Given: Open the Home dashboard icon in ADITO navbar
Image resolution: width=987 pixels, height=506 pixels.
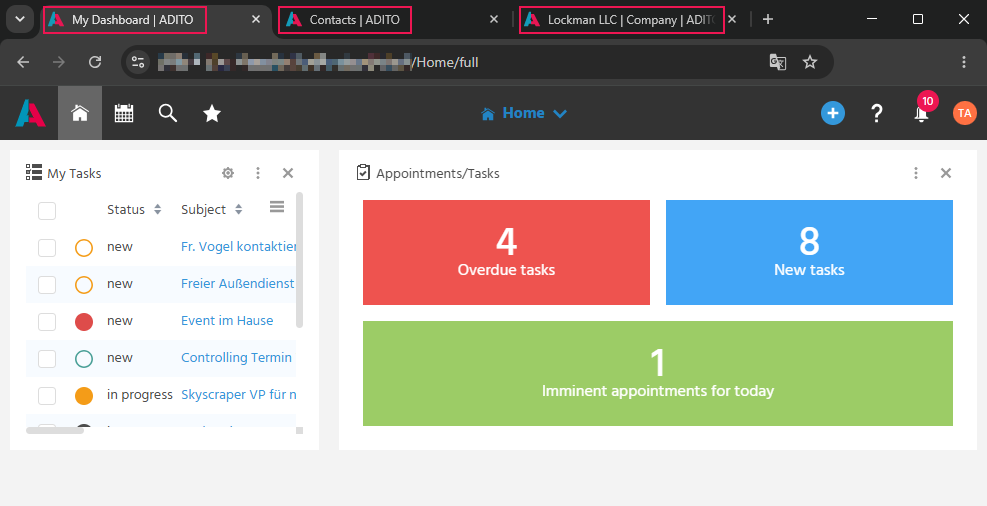Looking at the screenshot, I should click(80, 113).
